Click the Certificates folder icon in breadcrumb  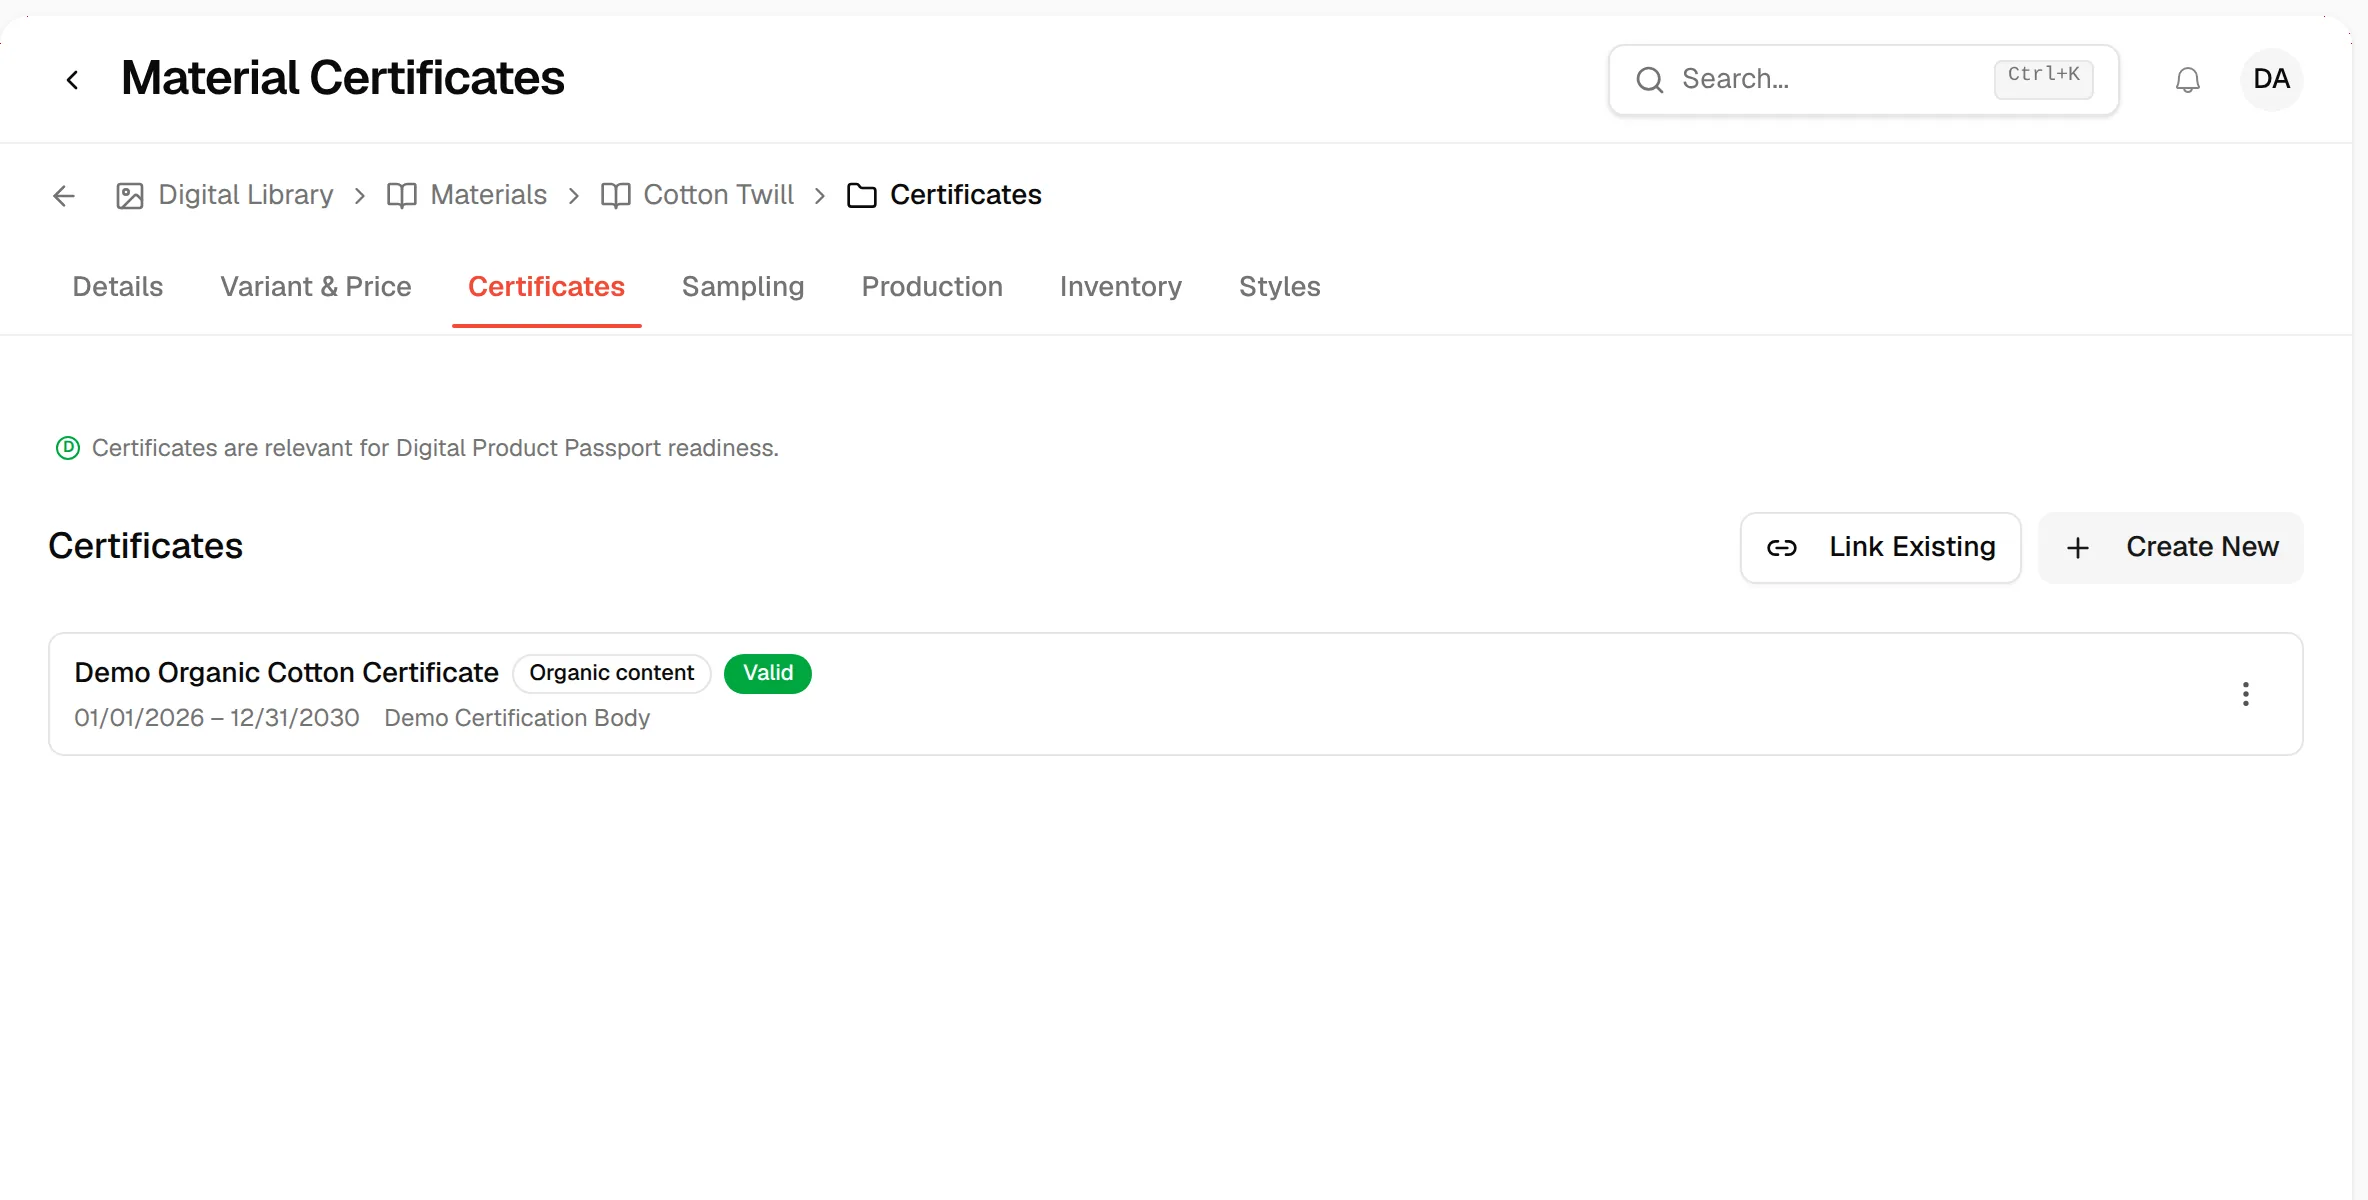point(862,196)
